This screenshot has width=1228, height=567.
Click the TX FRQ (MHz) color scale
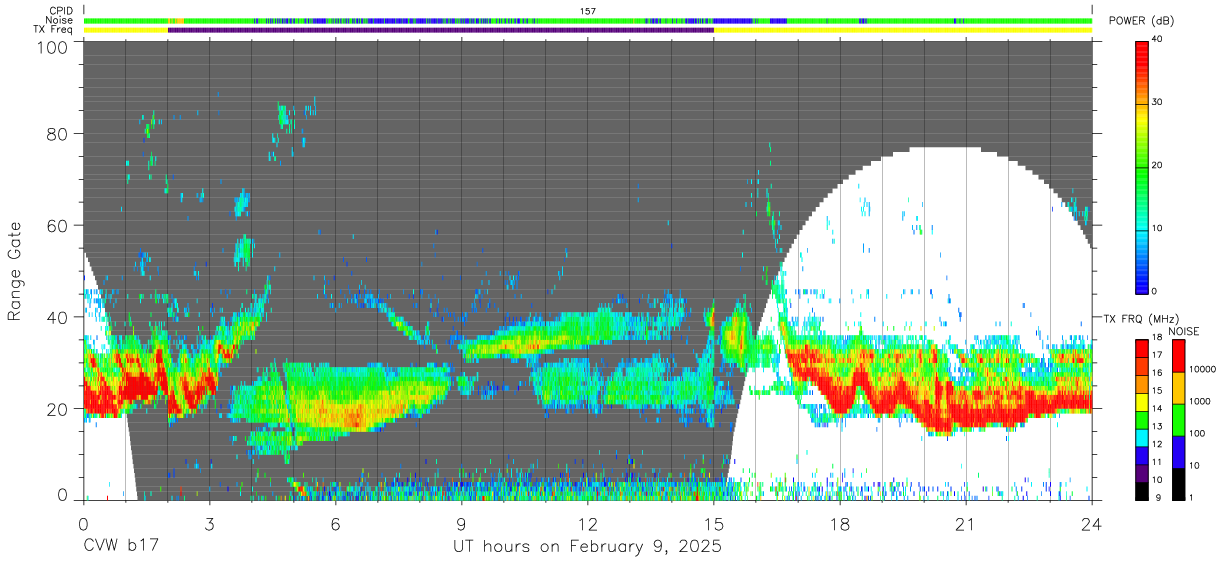[x=1143, y=420]
